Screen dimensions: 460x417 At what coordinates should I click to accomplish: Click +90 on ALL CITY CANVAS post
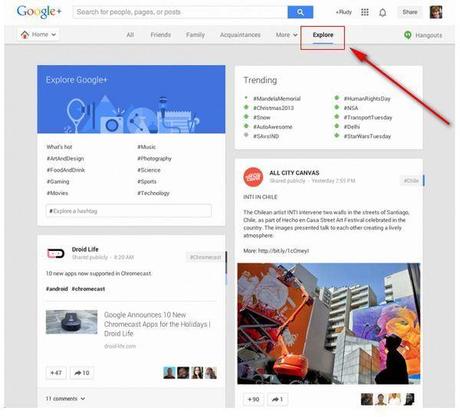click(253, 399)
